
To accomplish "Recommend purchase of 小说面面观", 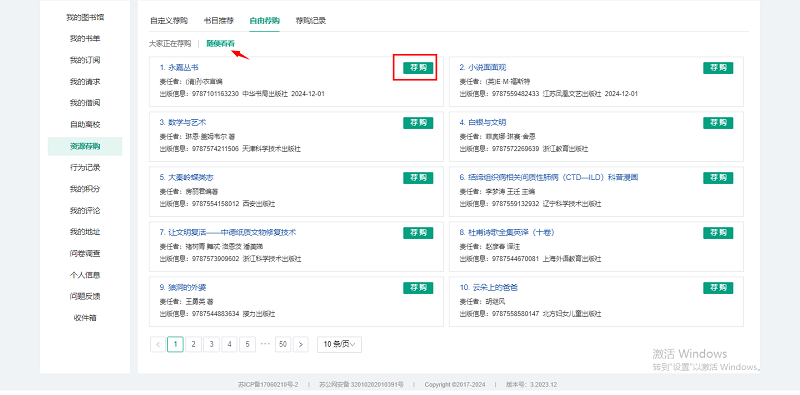I will tap(718, 68).
